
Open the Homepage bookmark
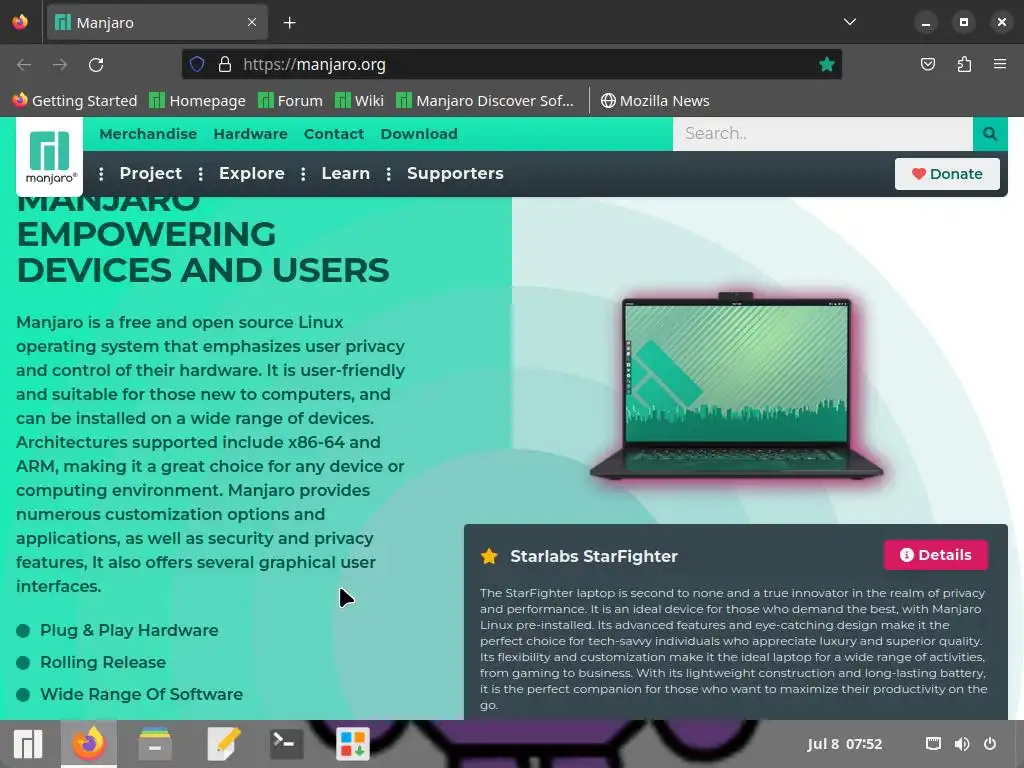coord(197,101)
